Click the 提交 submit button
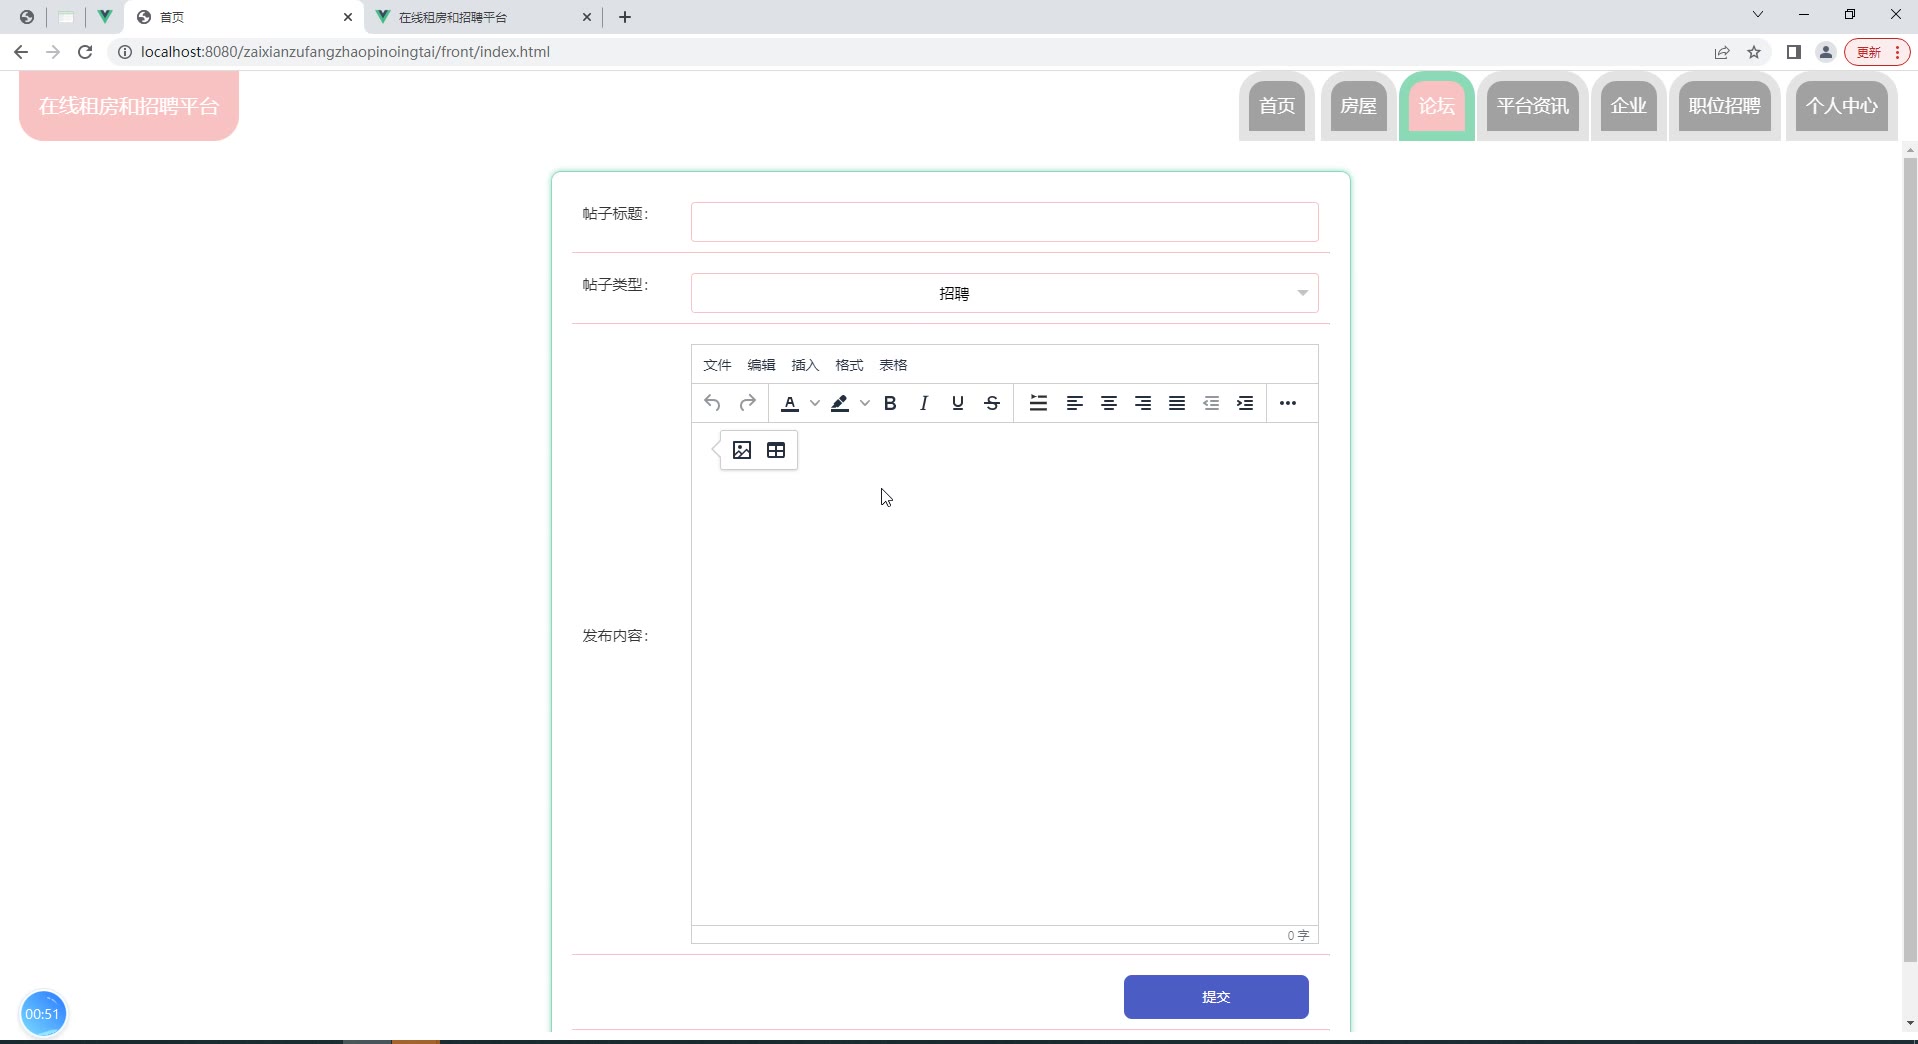This screenshot has width=1918, height=1044. coord(1216,997)
